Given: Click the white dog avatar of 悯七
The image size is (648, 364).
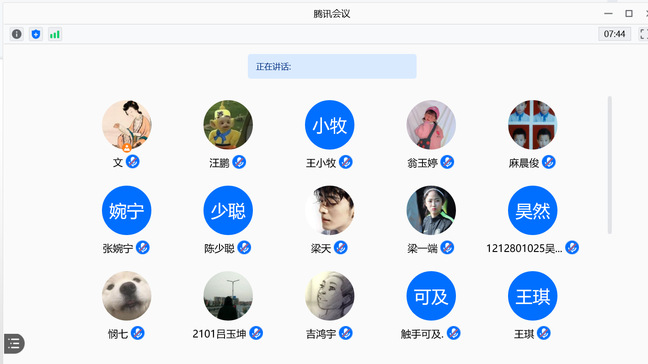Looking at the screenshot, I should 126,296.
